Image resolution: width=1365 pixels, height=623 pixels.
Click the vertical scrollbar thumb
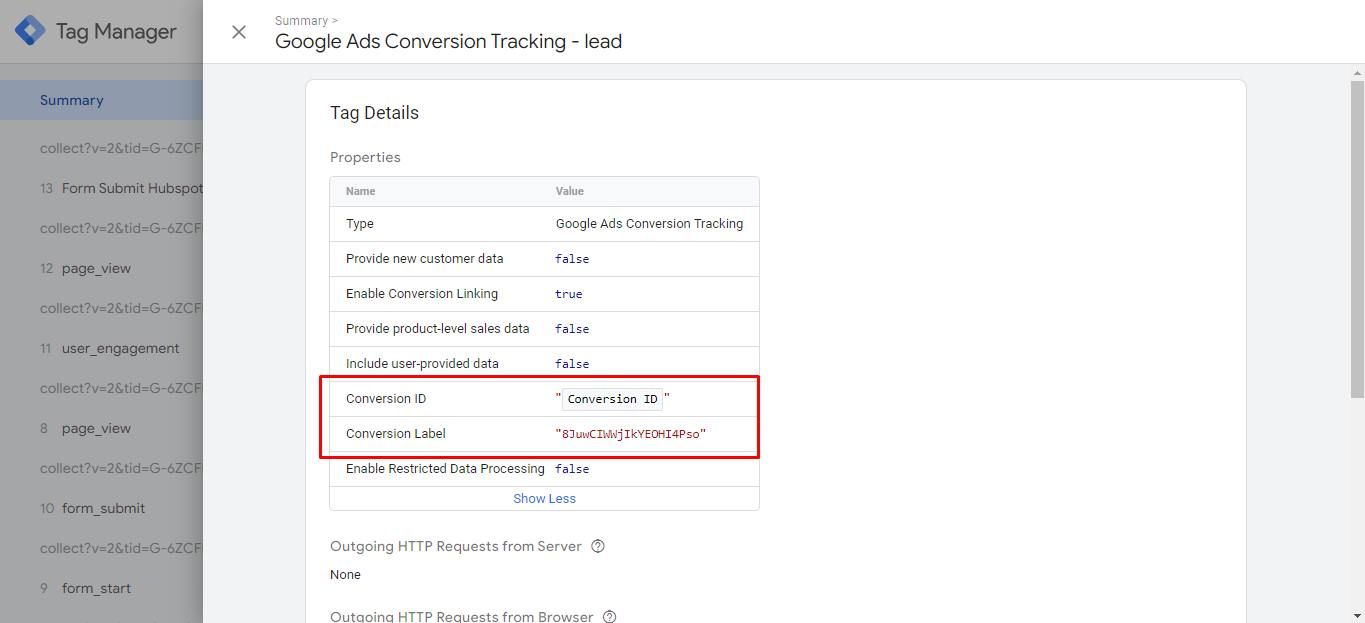click(x=1357, y=240)
